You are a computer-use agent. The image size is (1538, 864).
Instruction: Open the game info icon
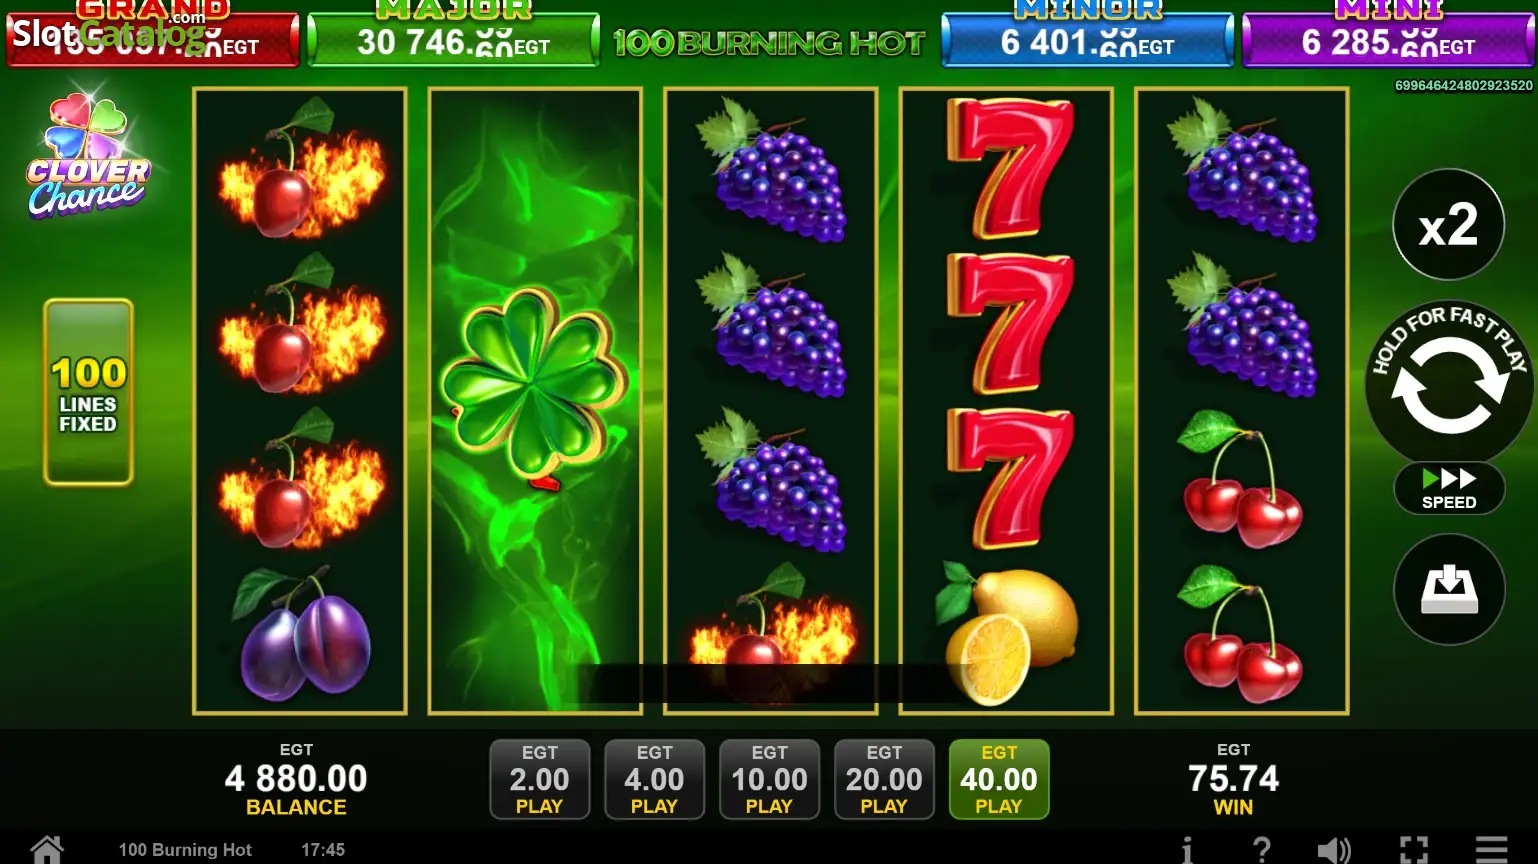(1187, 850)
